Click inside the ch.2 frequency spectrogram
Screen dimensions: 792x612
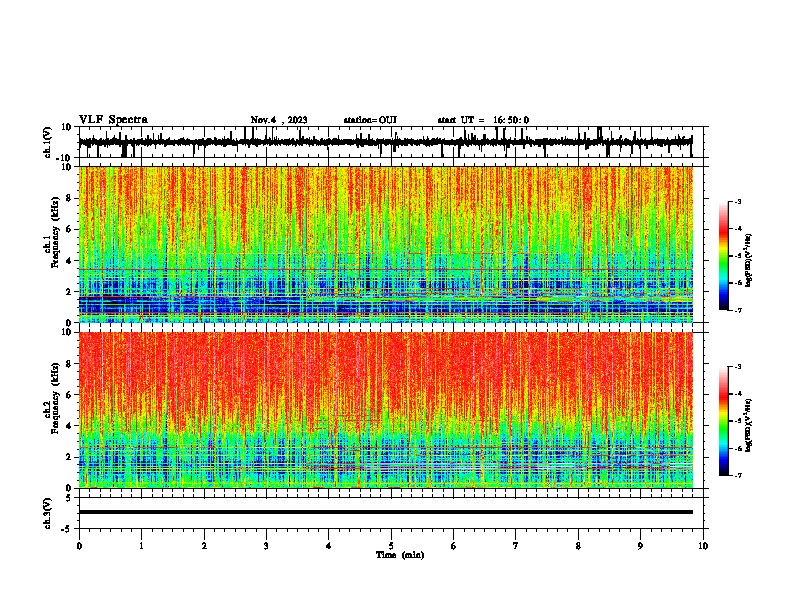386,410
